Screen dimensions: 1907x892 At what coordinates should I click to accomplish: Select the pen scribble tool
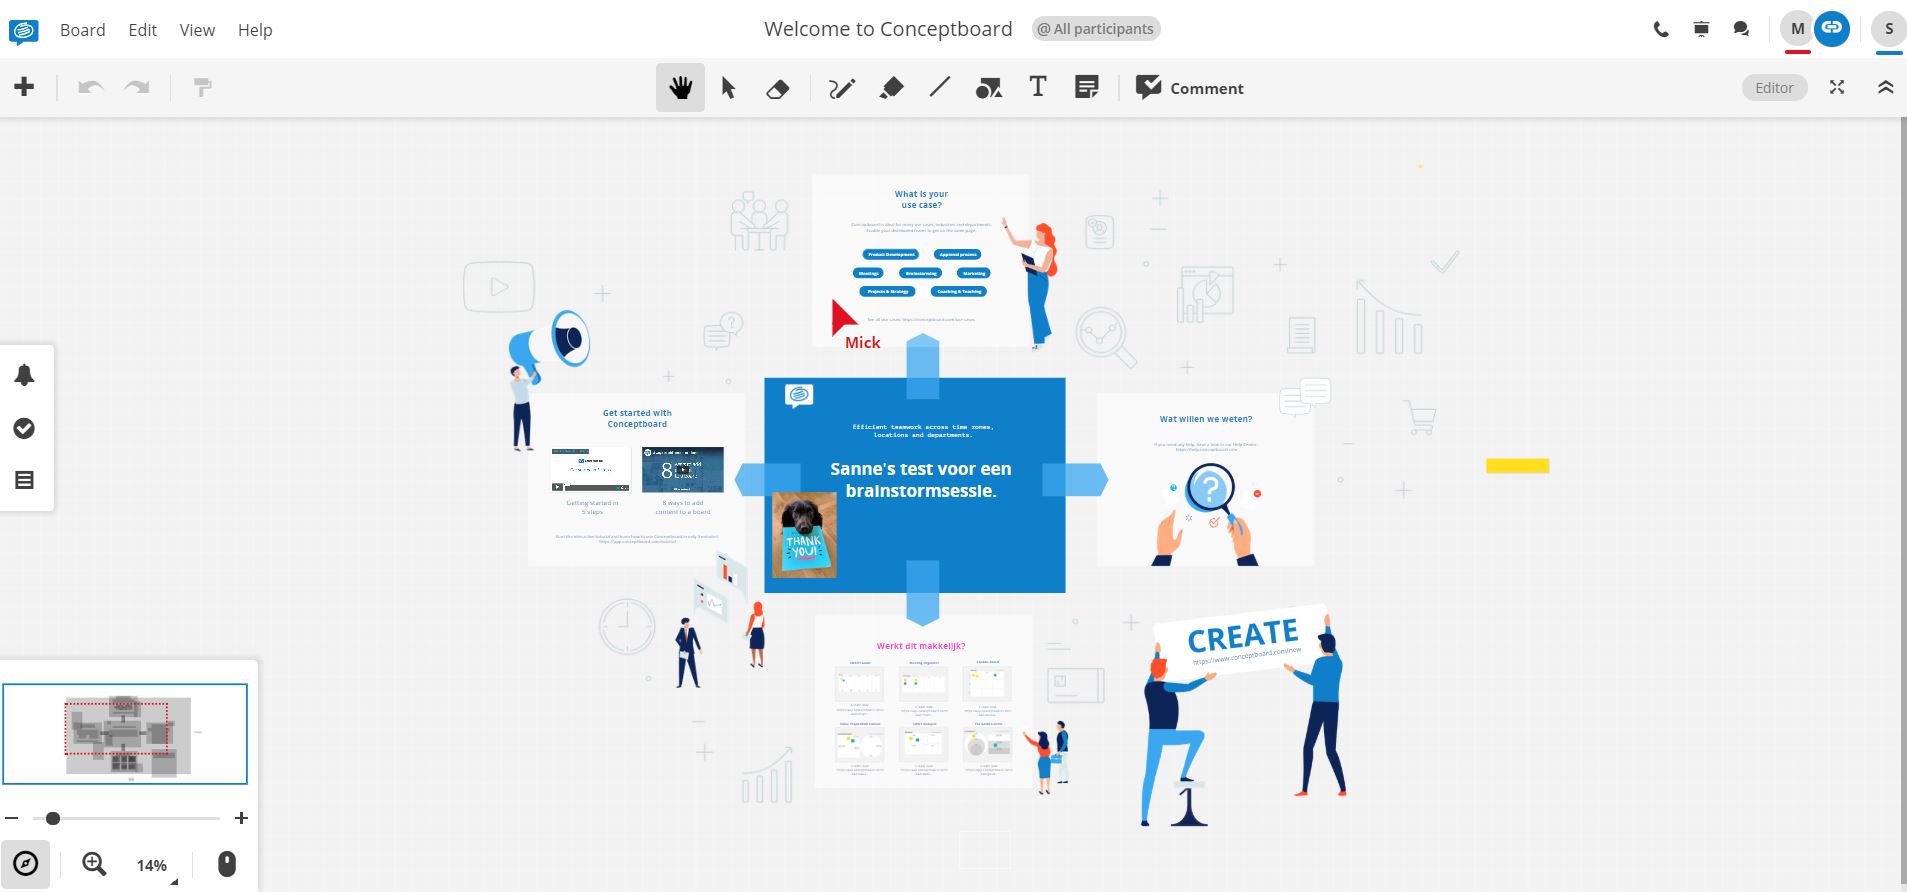click(x=841, y=88)
